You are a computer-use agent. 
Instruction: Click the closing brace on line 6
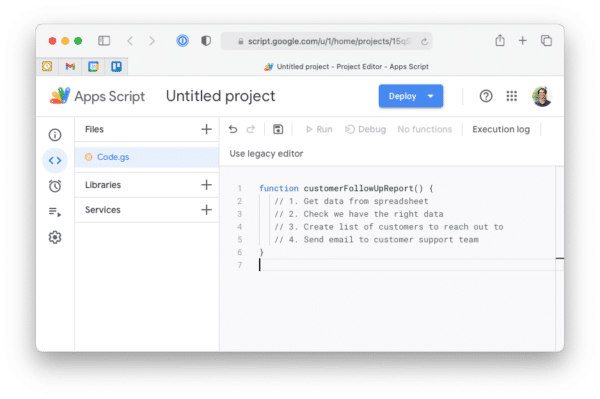[262, 252]
